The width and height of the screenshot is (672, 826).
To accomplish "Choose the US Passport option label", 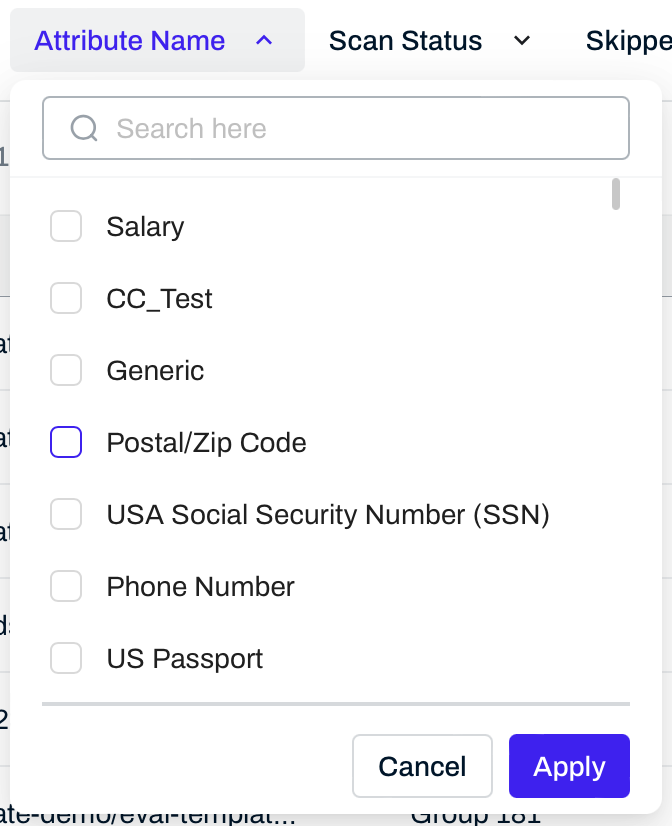I will point(185,659).
